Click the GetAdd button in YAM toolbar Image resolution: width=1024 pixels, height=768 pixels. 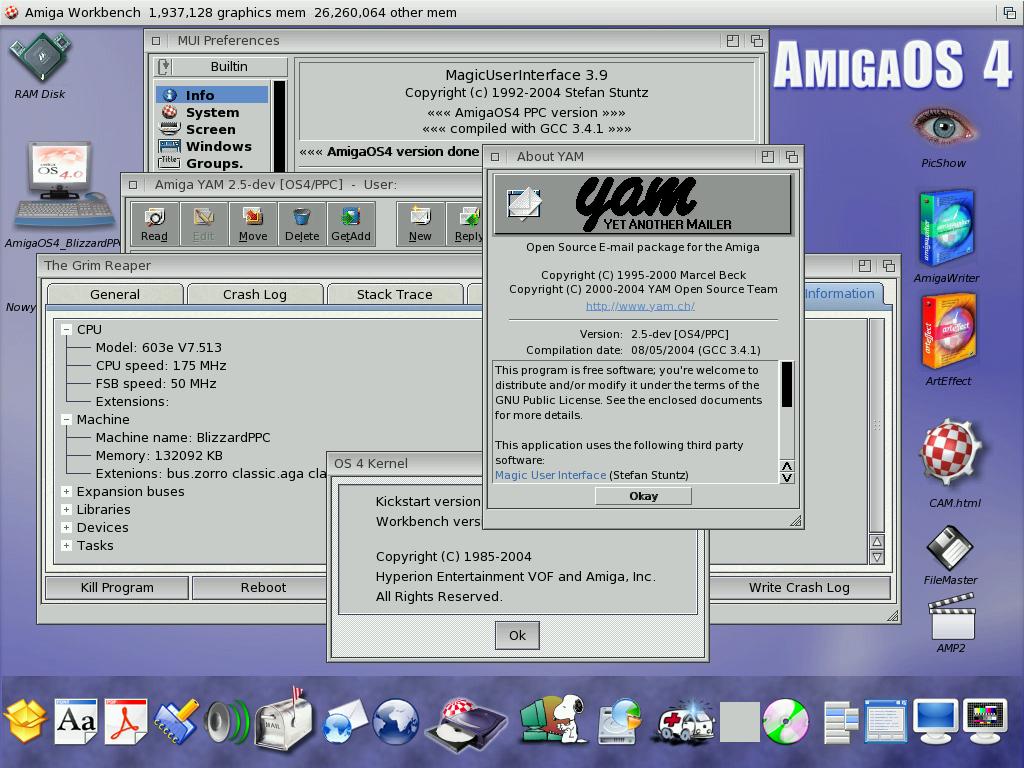click(x=351, y=224)
